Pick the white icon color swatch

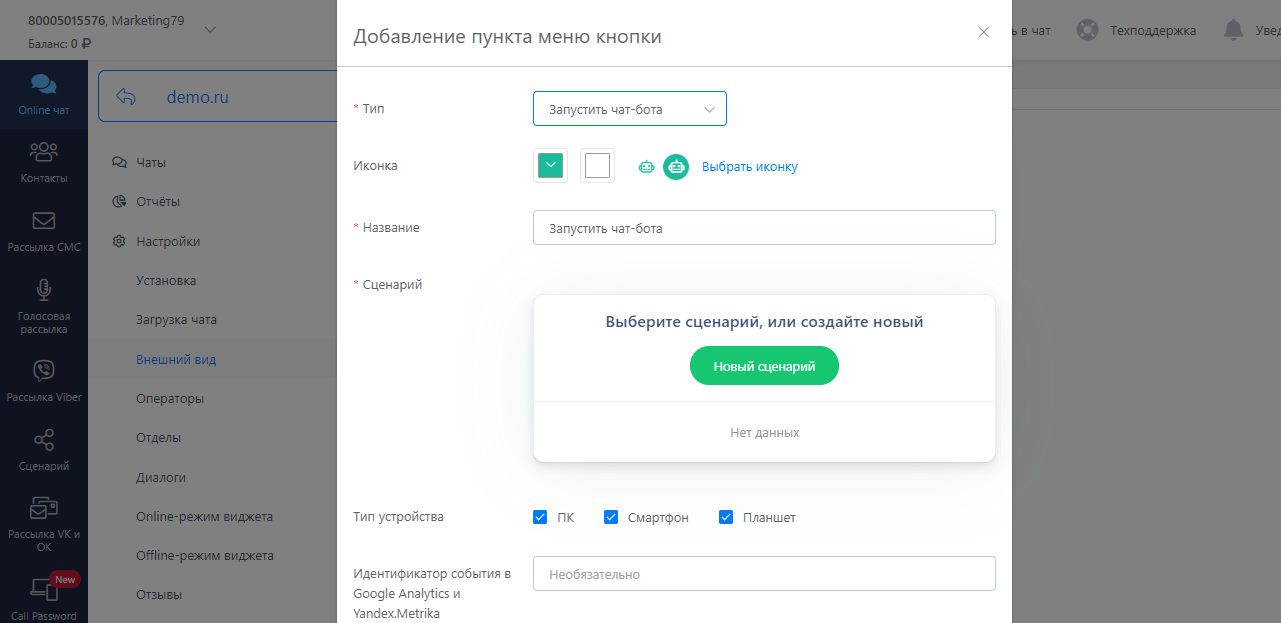pyautogui.click(x=597, y=166)
